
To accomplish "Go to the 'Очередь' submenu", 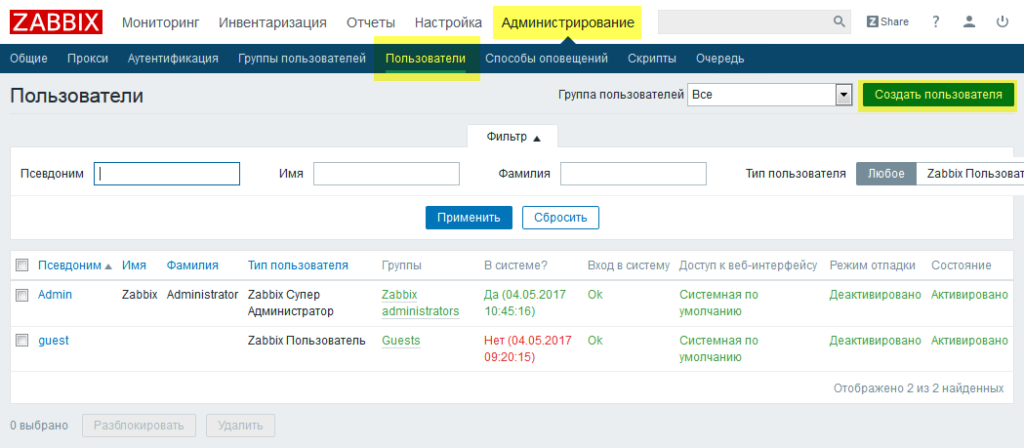I will coord(720,59).
